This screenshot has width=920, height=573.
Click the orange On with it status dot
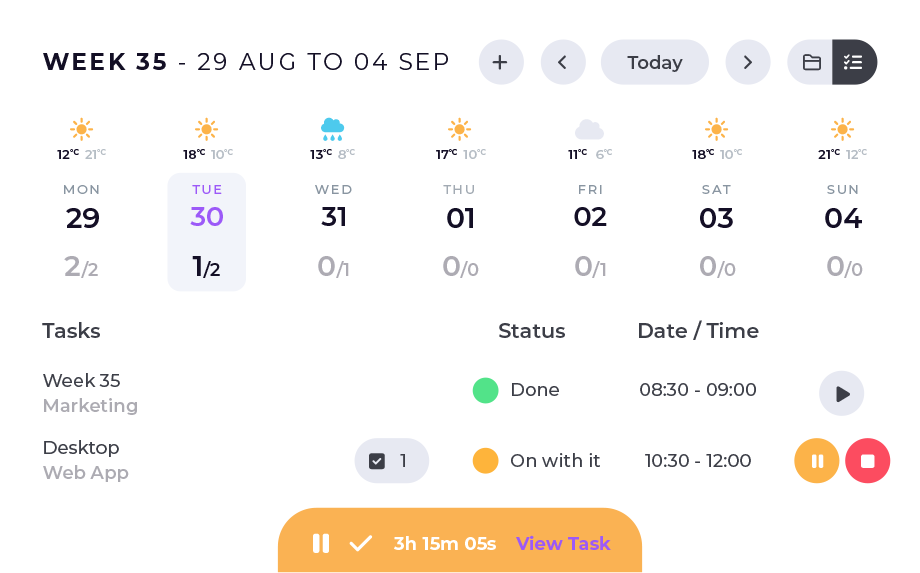click(485, 461)
